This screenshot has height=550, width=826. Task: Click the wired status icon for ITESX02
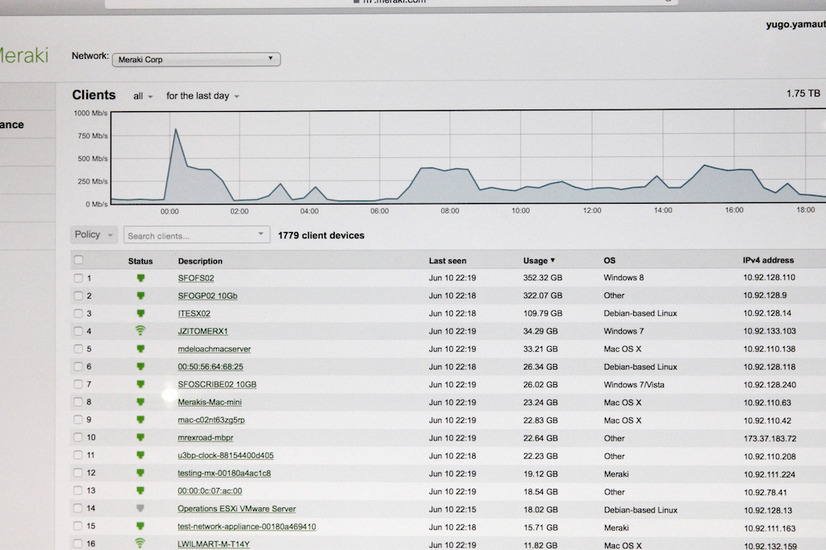(x=140, y=313)
